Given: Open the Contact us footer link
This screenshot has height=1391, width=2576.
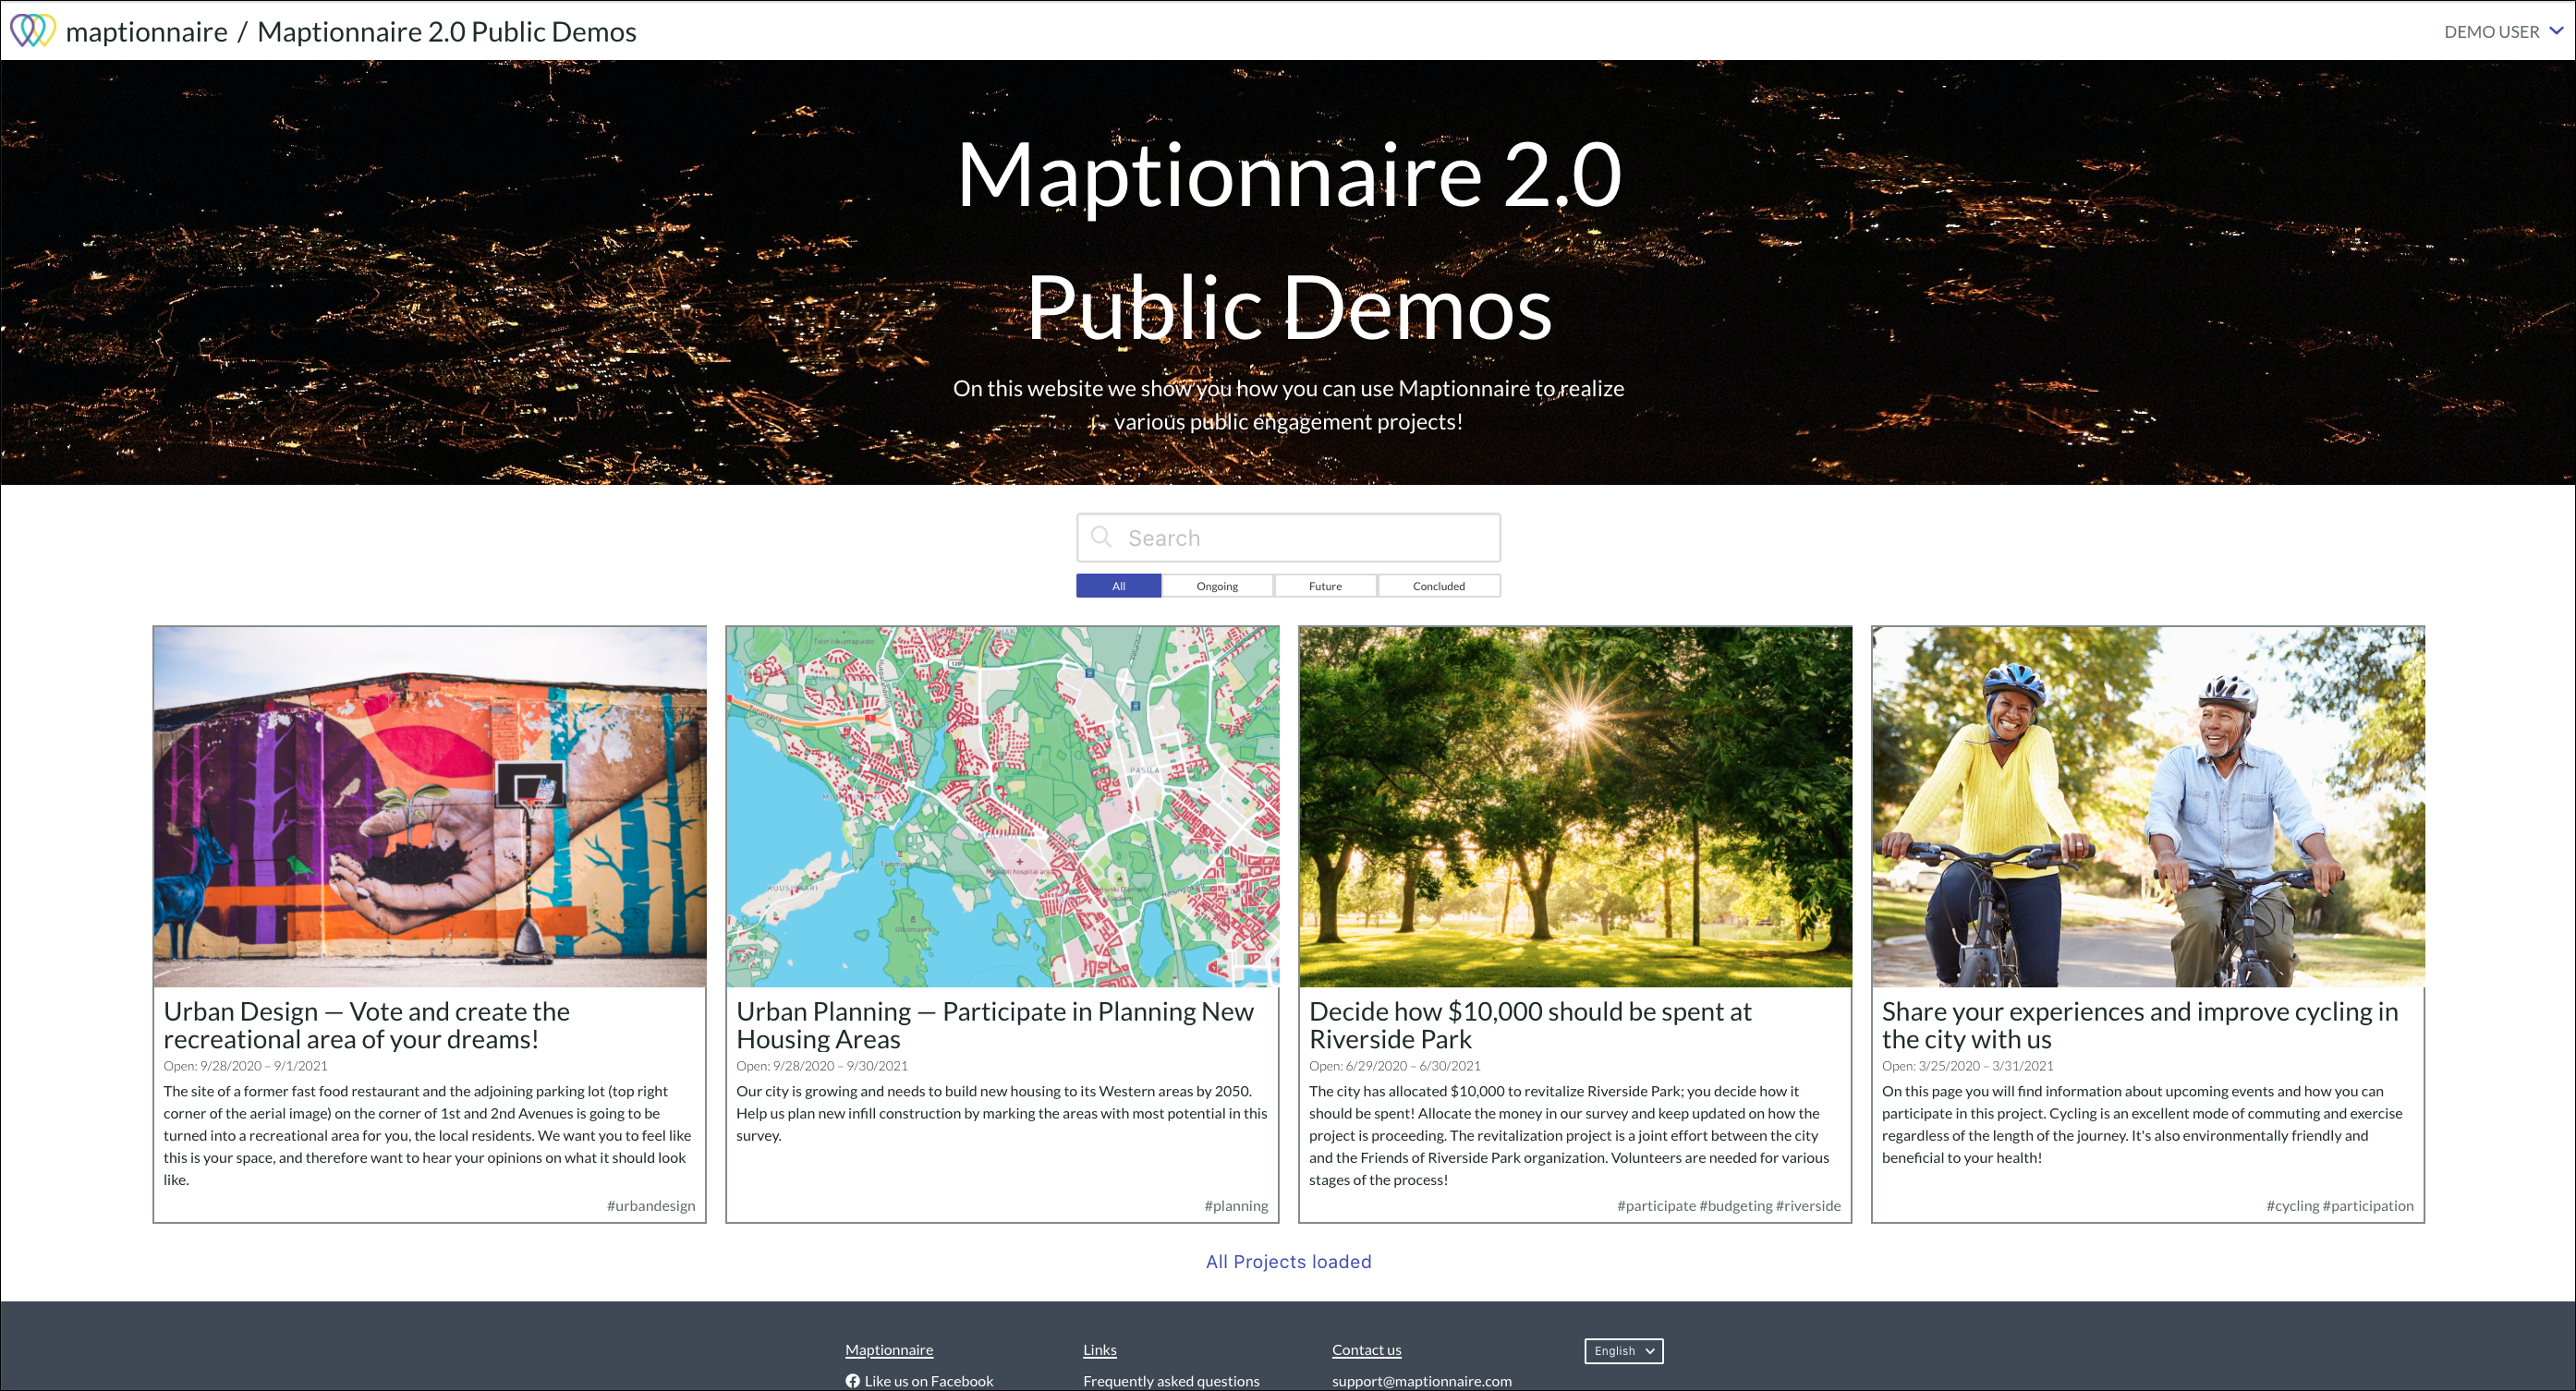Looking at the screenshot, I should tap(1366, 1350).
